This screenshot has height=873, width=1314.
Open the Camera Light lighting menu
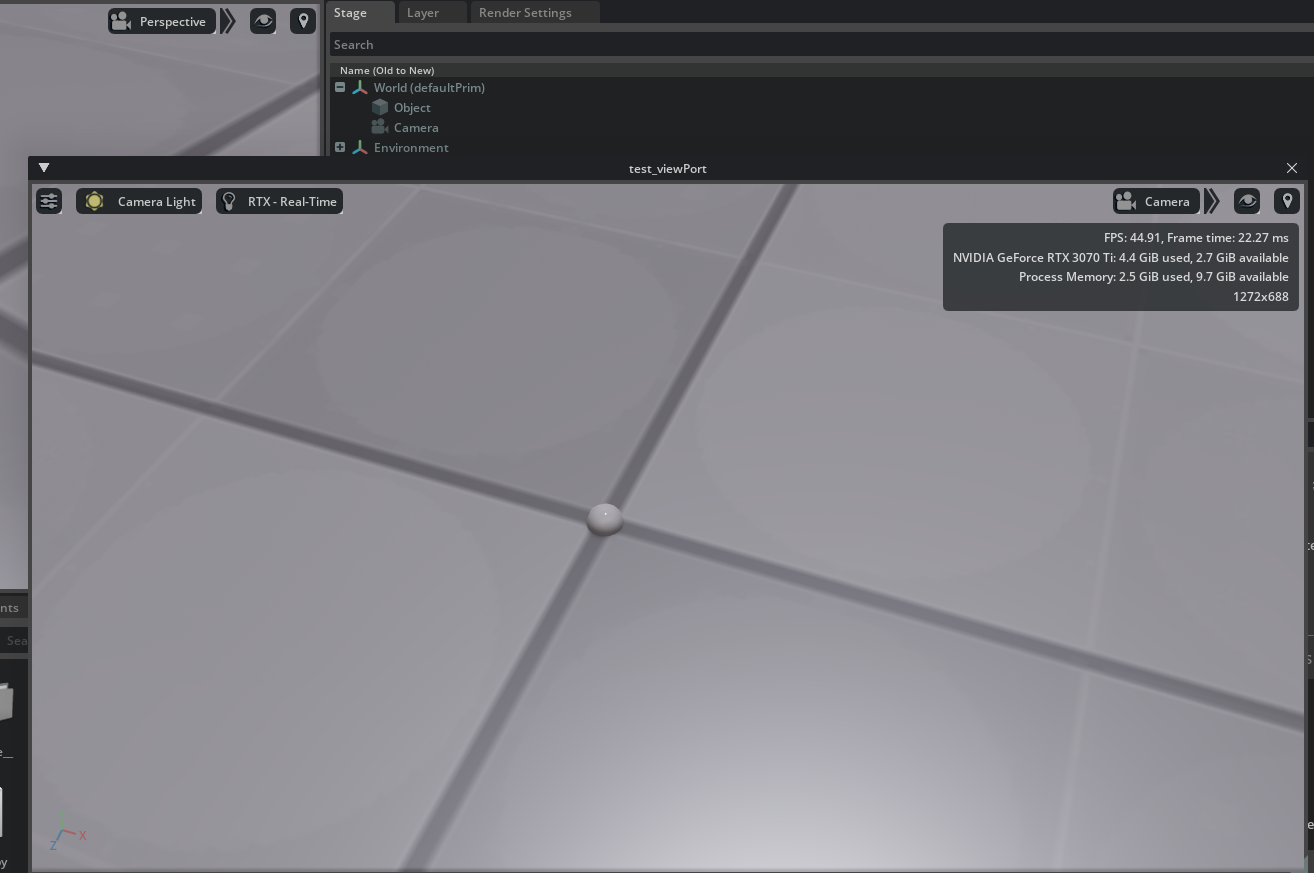(x=139, y=201)
